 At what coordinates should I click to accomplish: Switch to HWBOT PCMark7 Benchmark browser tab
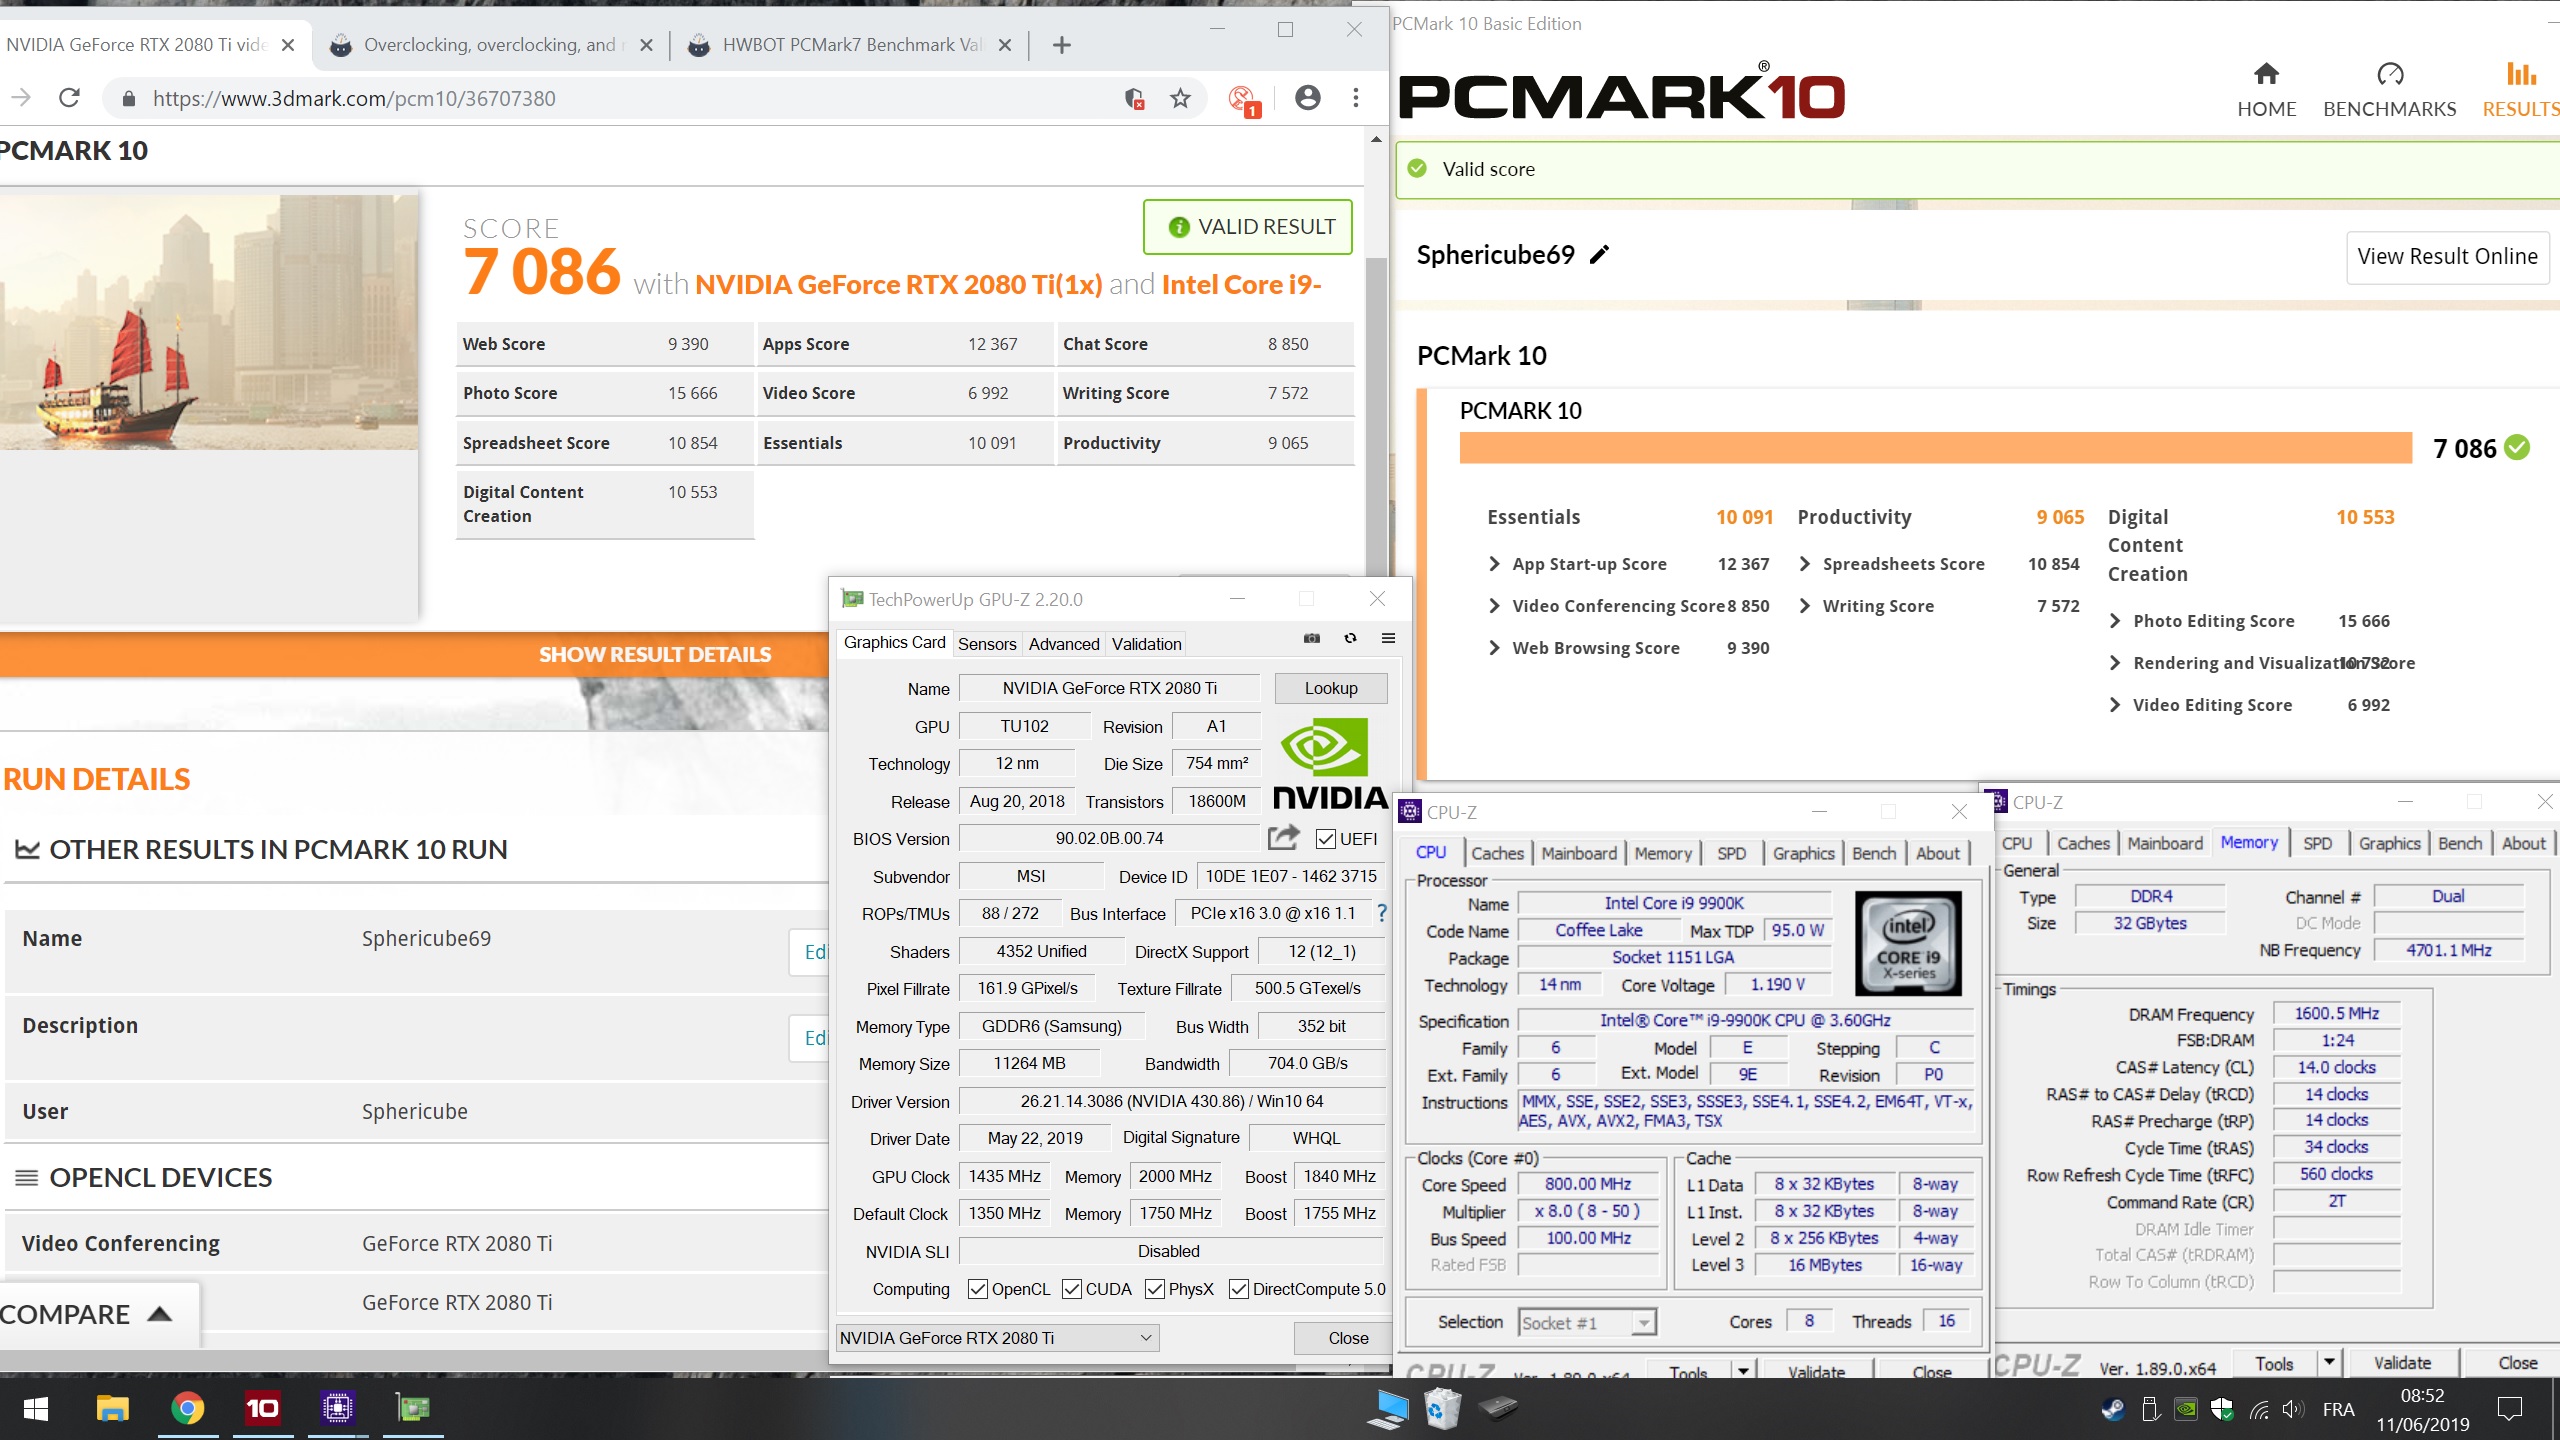pyautogui.click(x=852, y=45)
